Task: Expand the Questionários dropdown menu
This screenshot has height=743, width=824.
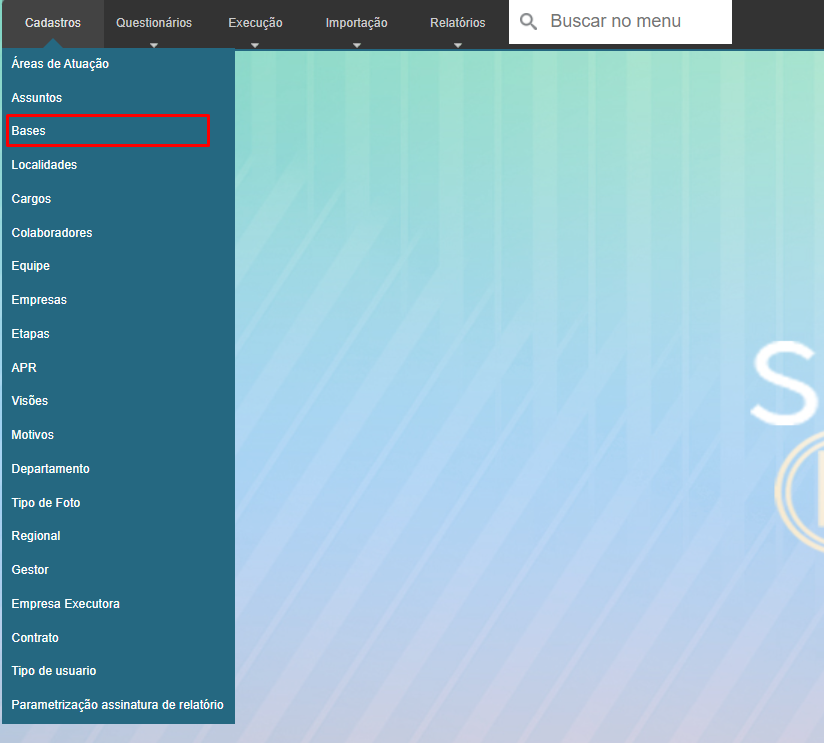Action: click(154, 23)
